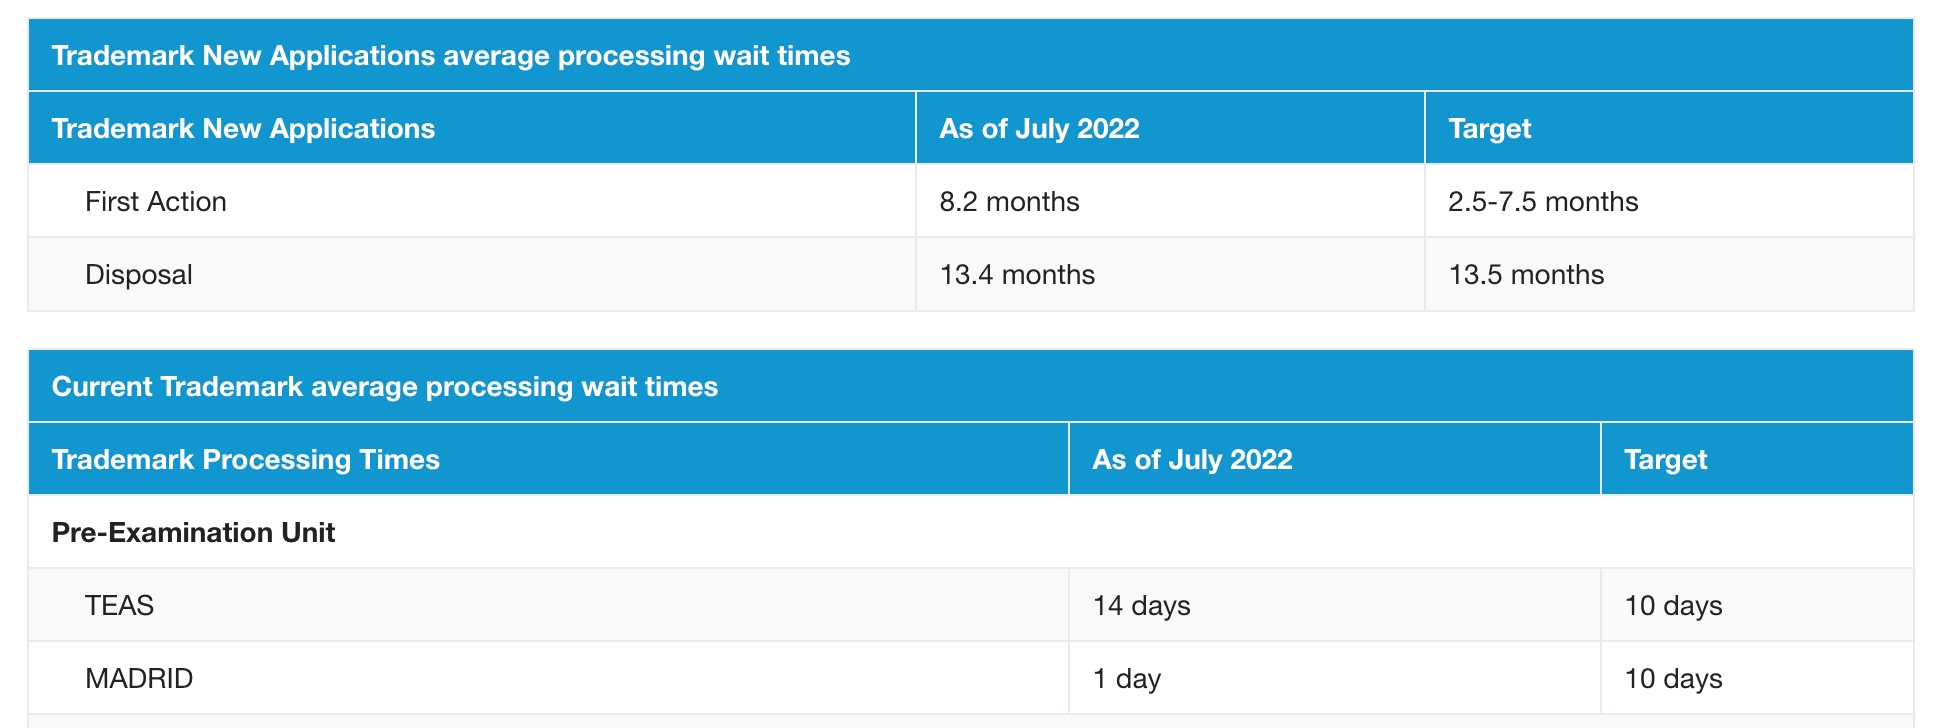The image size is (1936, 728).
Task: Click the '2.5-7.5 months' target cell
Action: pyautogui.click(x=1542, y=202)
